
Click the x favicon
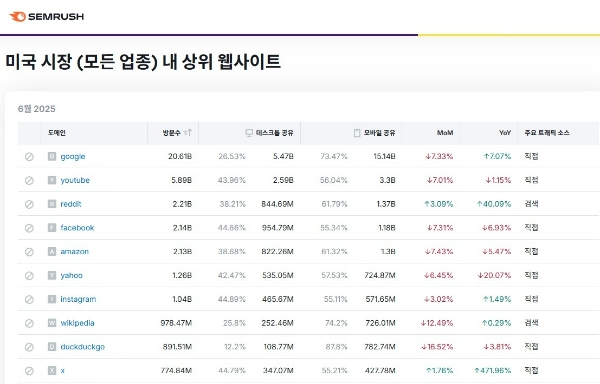pyautogui.click(x=52, y=370)
